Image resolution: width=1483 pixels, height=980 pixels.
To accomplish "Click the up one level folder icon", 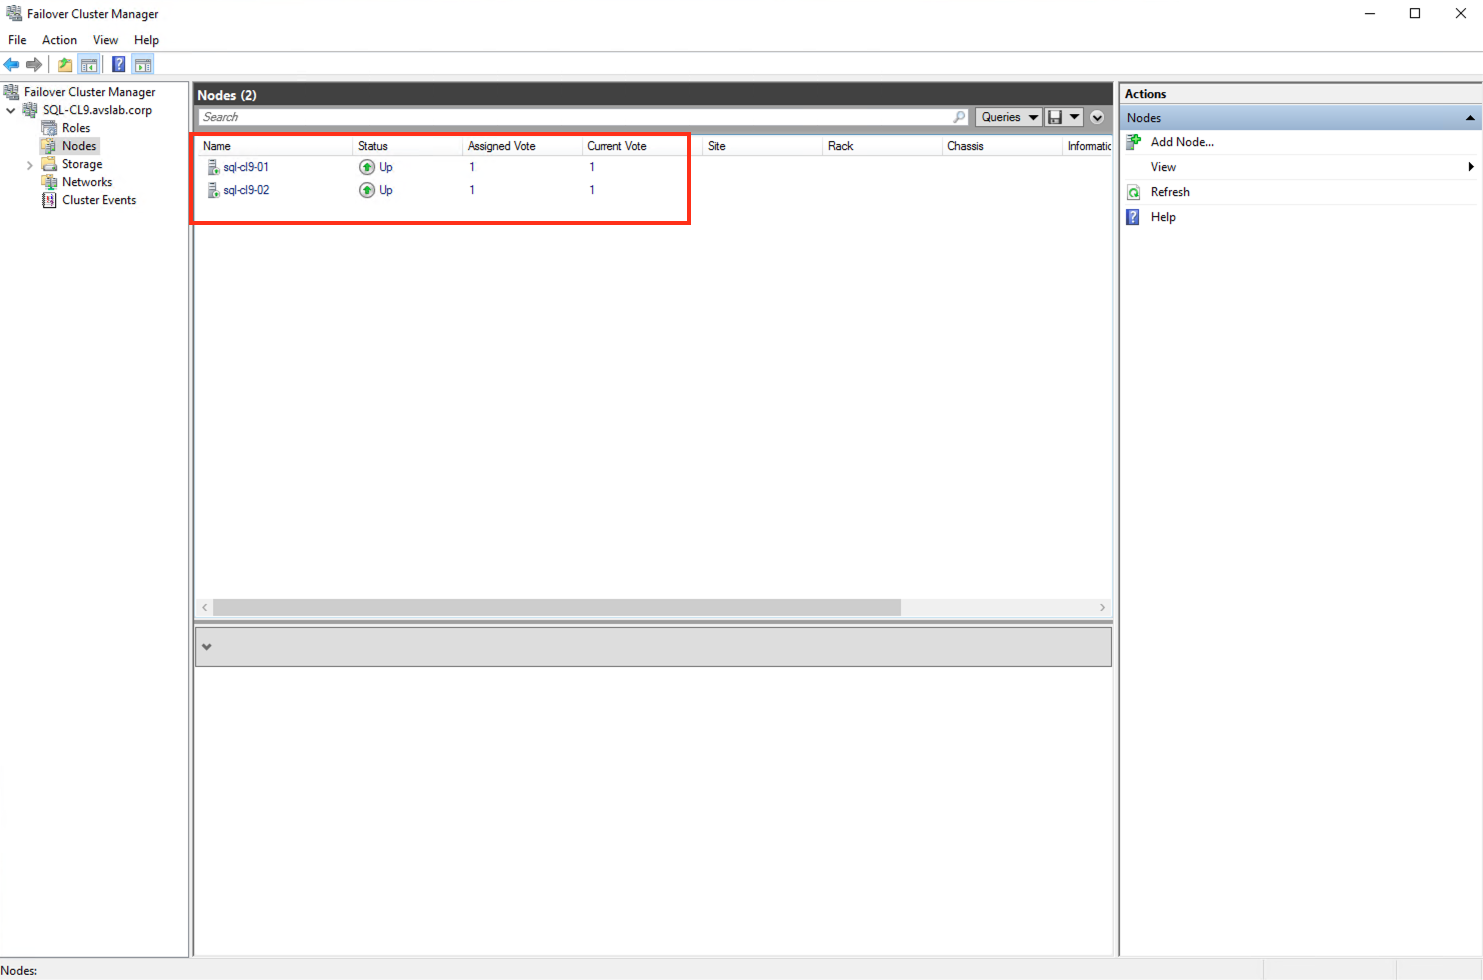I will 65,65.
